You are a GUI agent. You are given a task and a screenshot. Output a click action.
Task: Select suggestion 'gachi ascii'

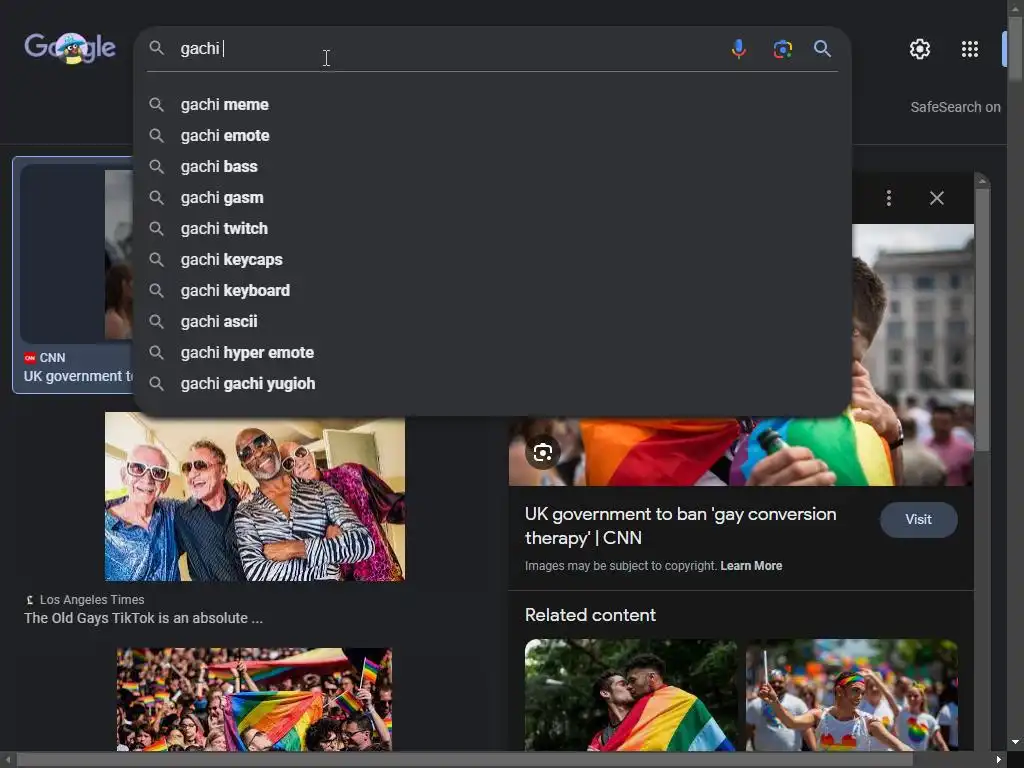point(492,321)
